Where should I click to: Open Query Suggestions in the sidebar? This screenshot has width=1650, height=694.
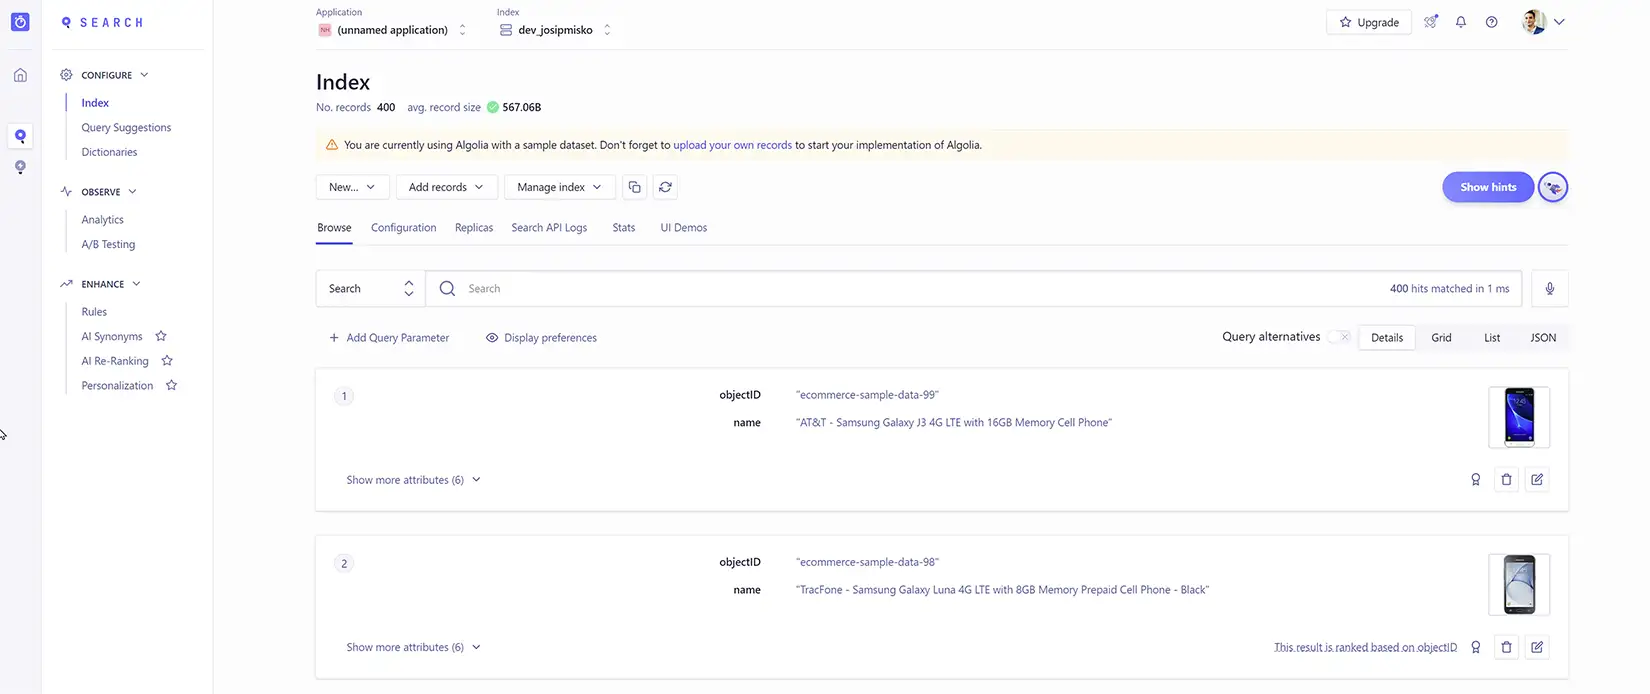[126, 128]
